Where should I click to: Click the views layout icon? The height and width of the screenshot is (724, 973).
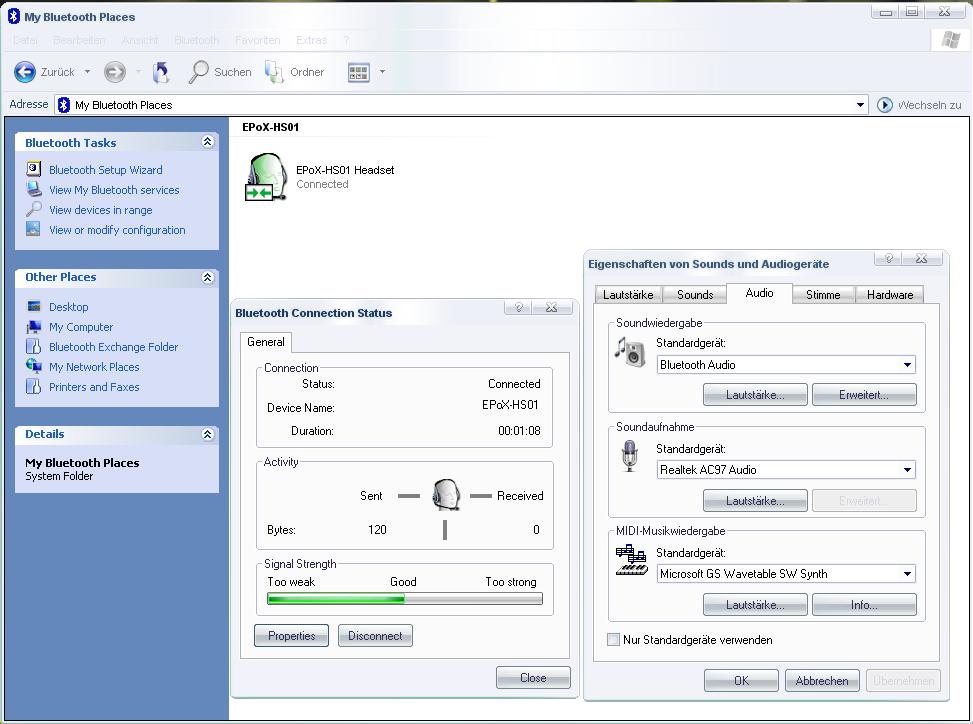click(359, 73)
